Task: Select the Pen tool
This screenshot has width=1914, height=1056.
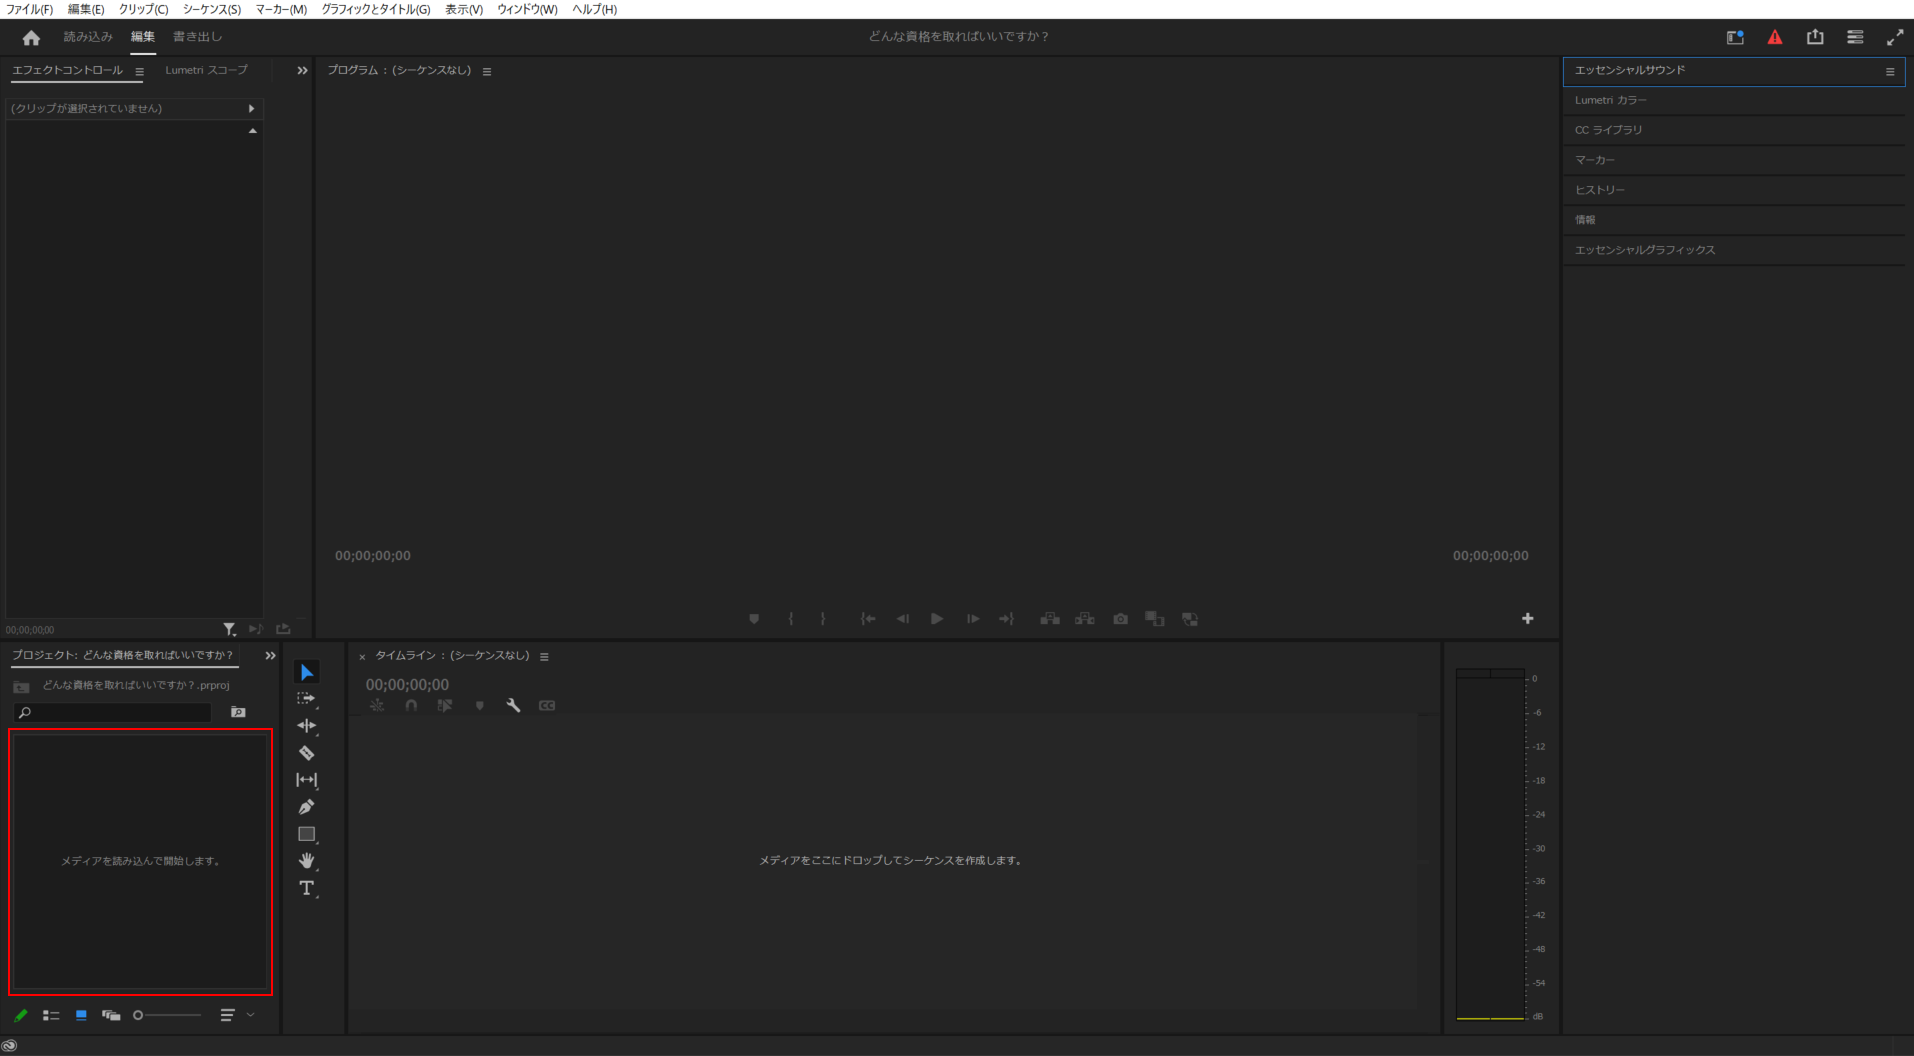Action: coord(307,807)
